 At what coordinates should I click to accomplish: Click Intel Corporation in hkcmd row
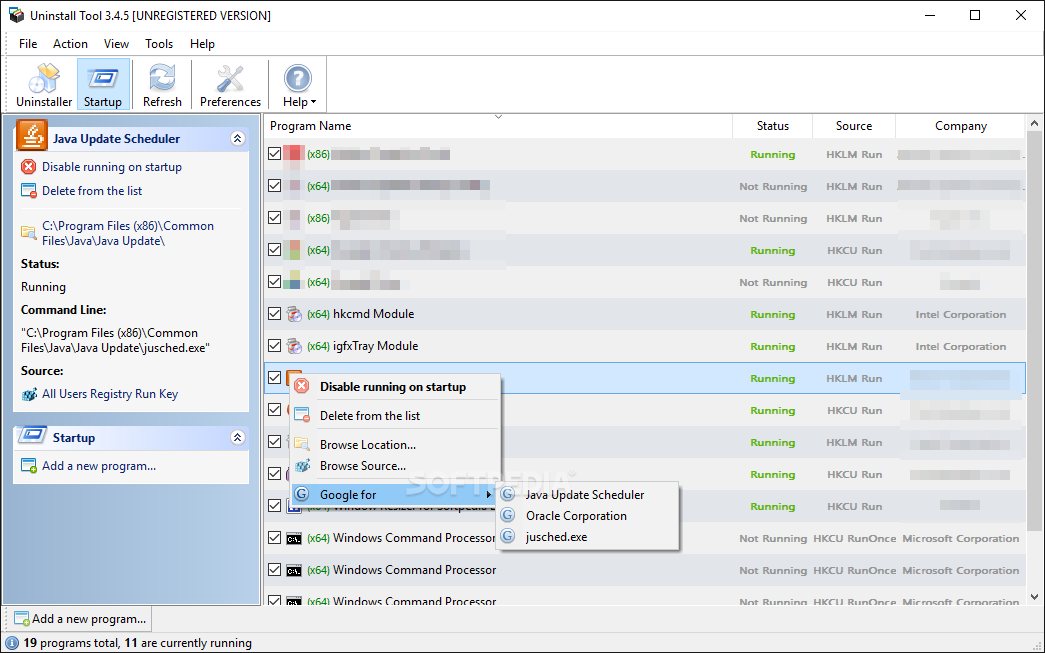point(960,315)
